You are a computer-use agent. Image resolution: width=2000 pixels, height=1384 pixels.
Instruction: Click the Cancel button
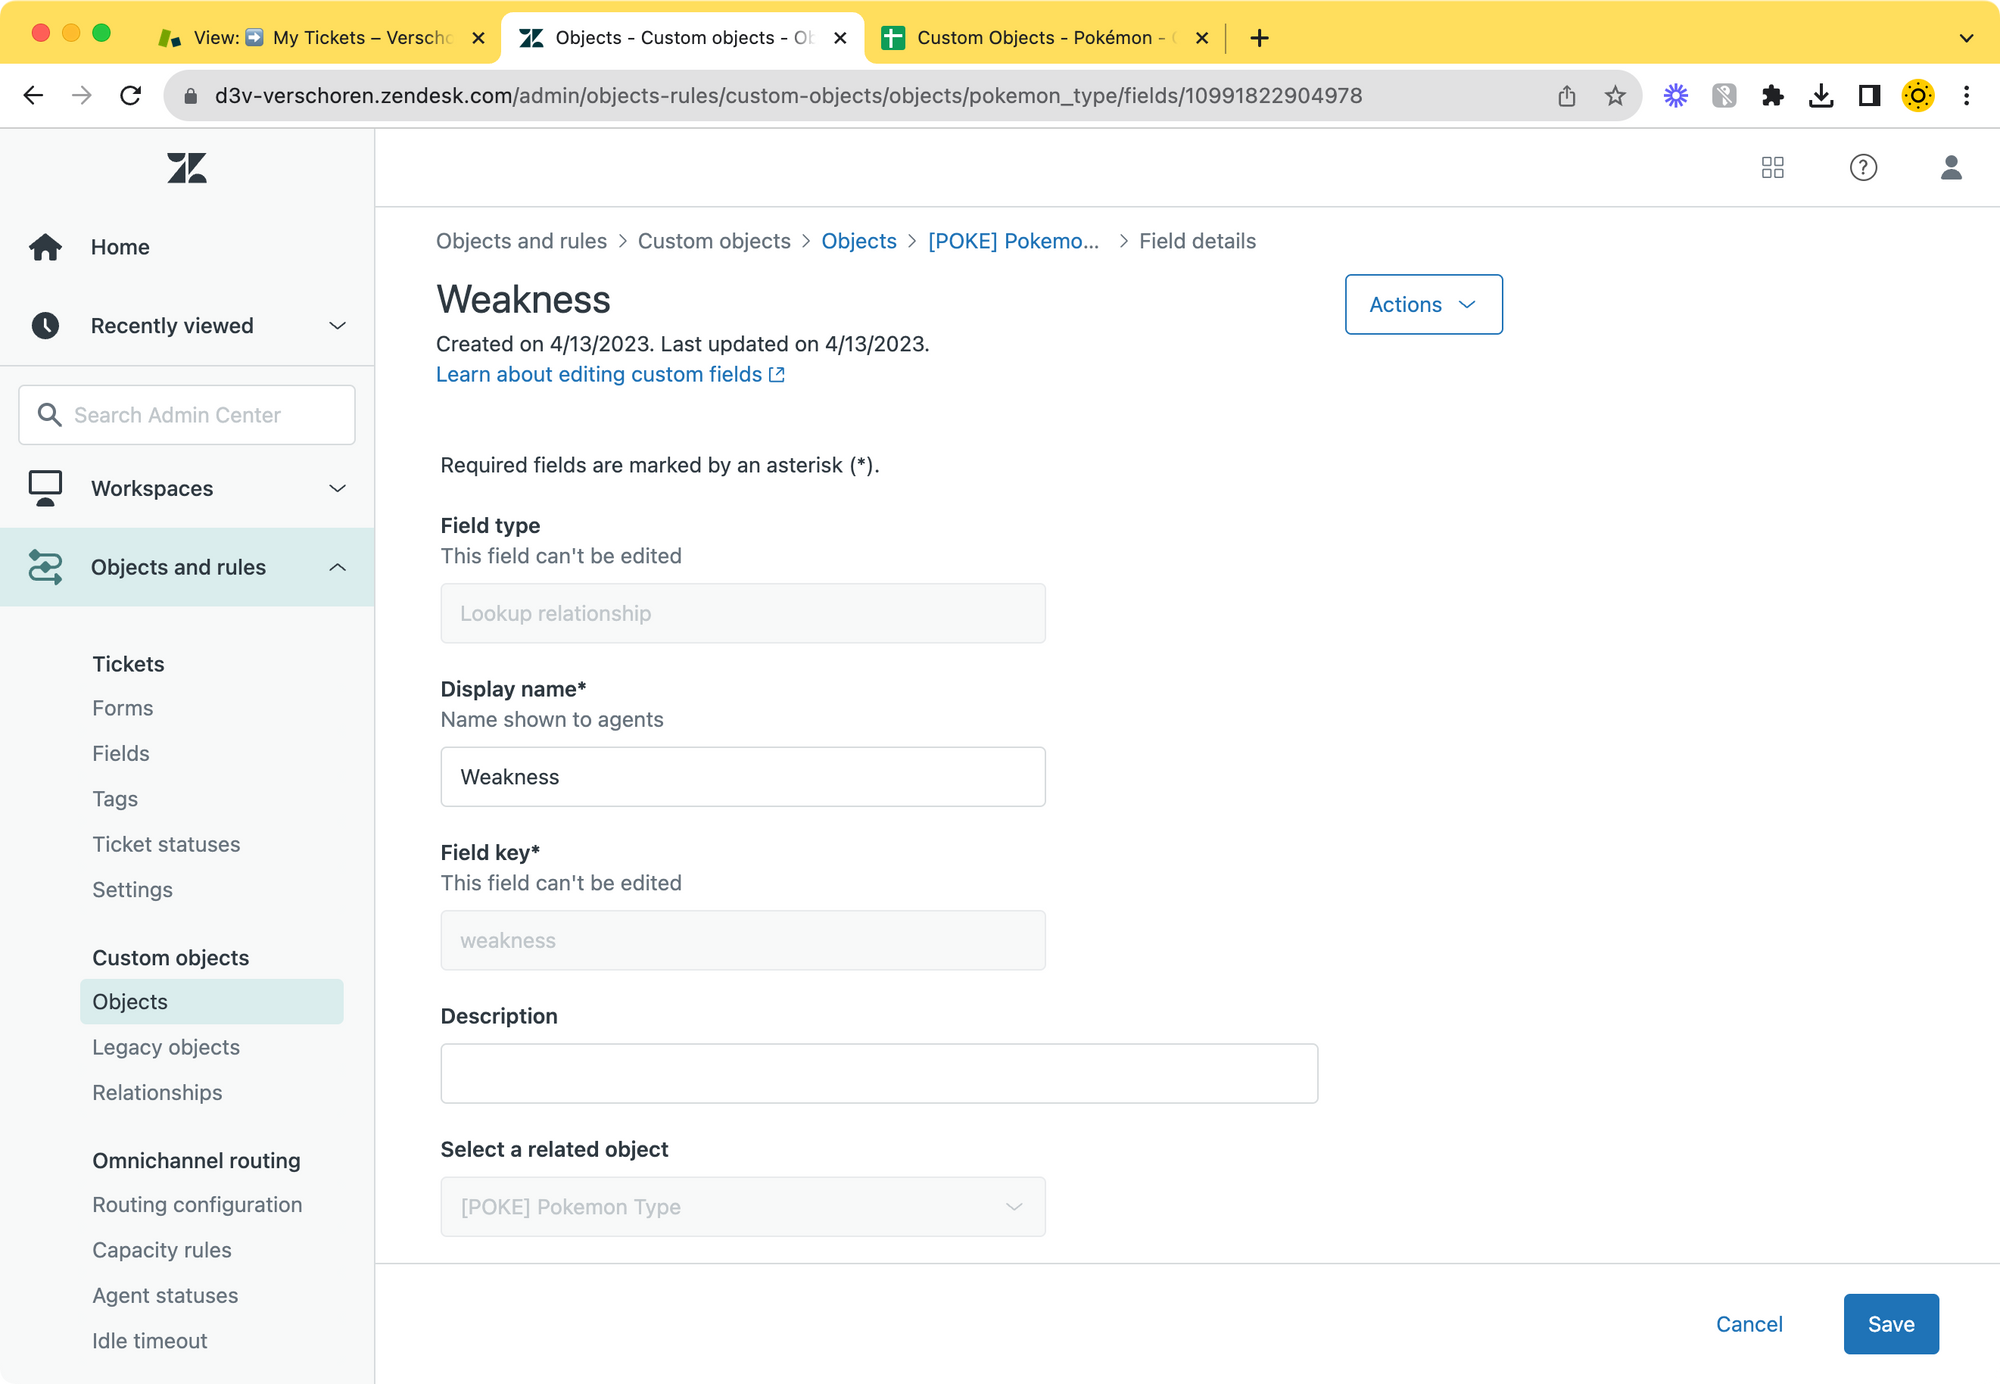1748,1323
